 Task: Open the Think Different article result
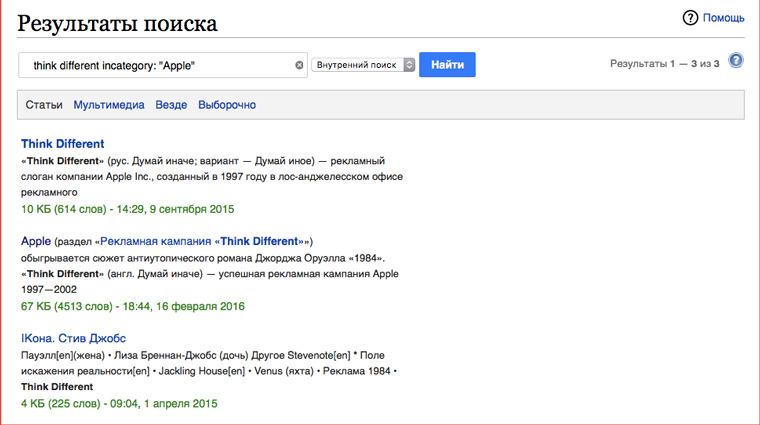63,144
